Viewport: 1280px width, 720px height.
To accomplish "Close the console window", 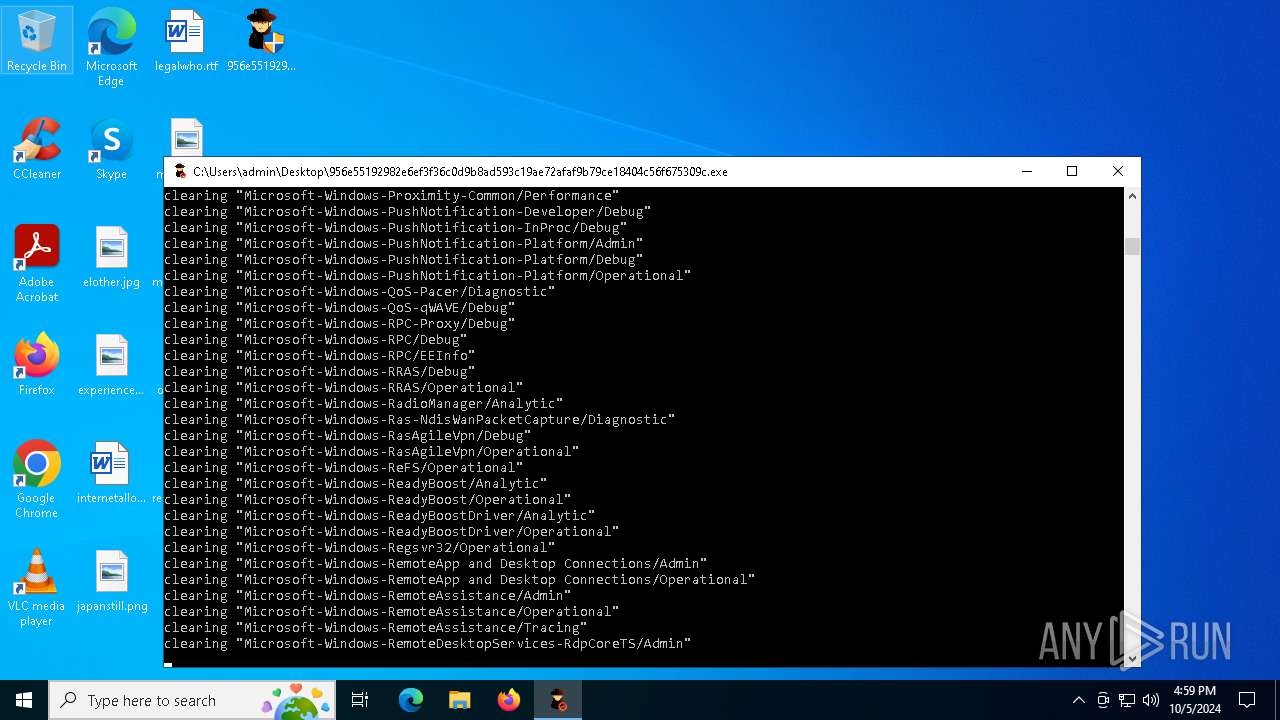I will tap(1118, 171).
